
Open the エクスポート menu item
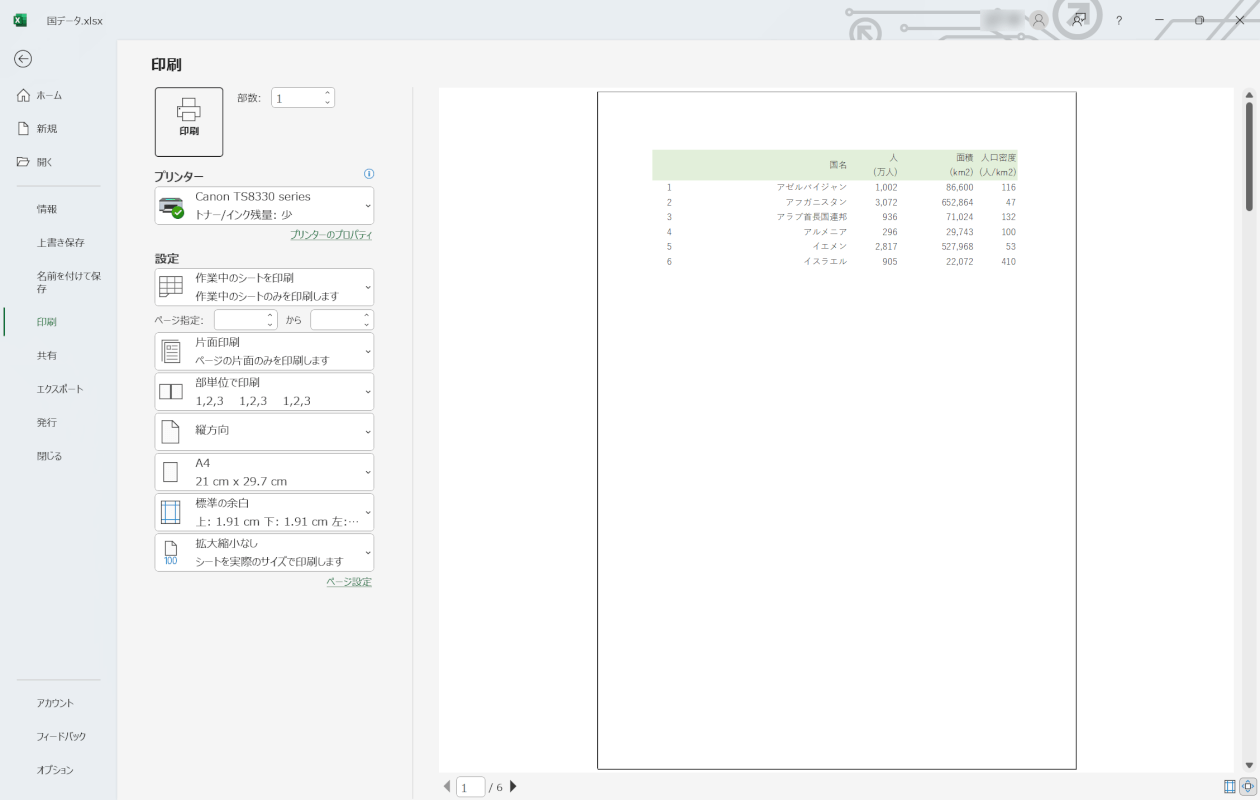pos(60,389)
